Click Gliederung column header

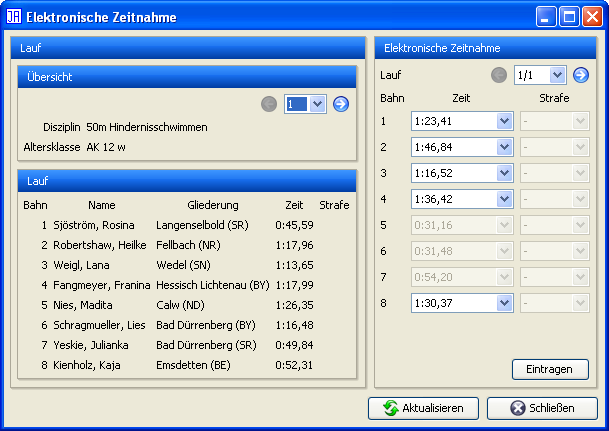pyautogui.click(x=213, y=205)
